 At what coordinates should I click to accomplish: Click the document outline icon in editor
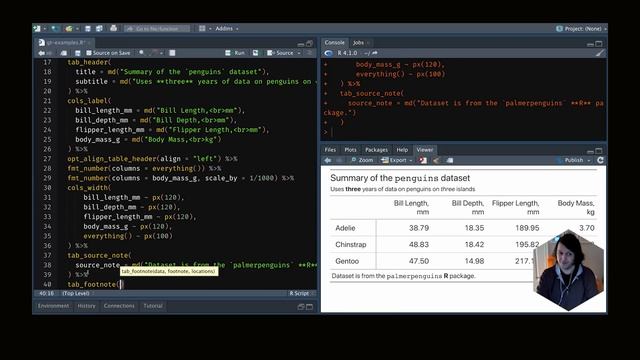pyautogui.click(x=309, y=53)
